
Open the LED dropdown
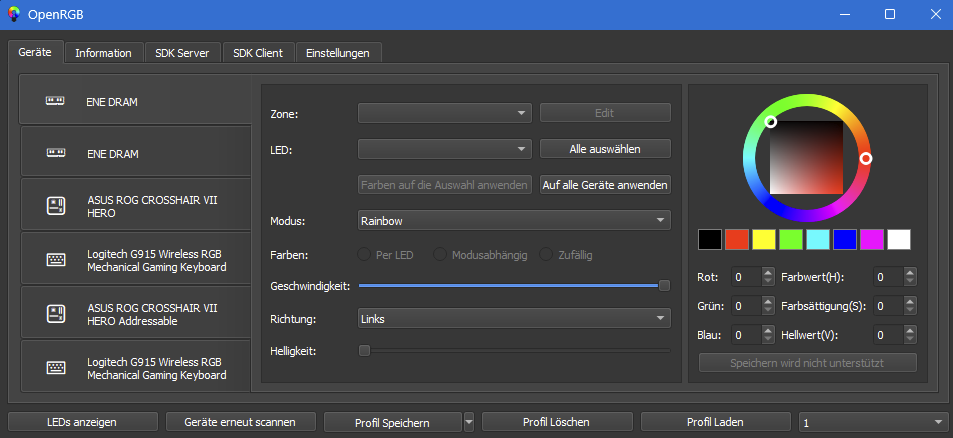click(445, 149)
